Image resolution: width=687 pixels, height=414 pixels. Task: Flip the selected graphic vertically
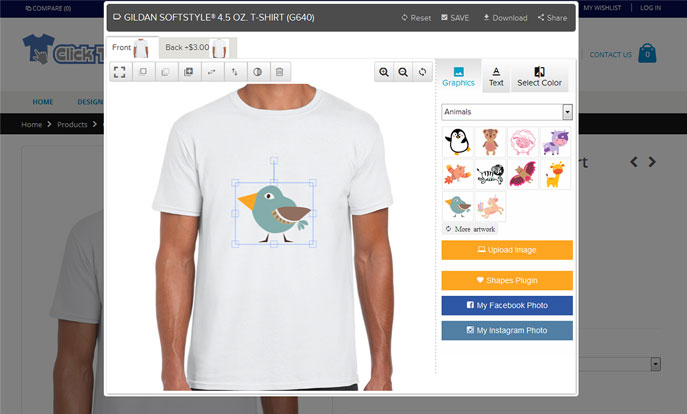click(235, 72)
